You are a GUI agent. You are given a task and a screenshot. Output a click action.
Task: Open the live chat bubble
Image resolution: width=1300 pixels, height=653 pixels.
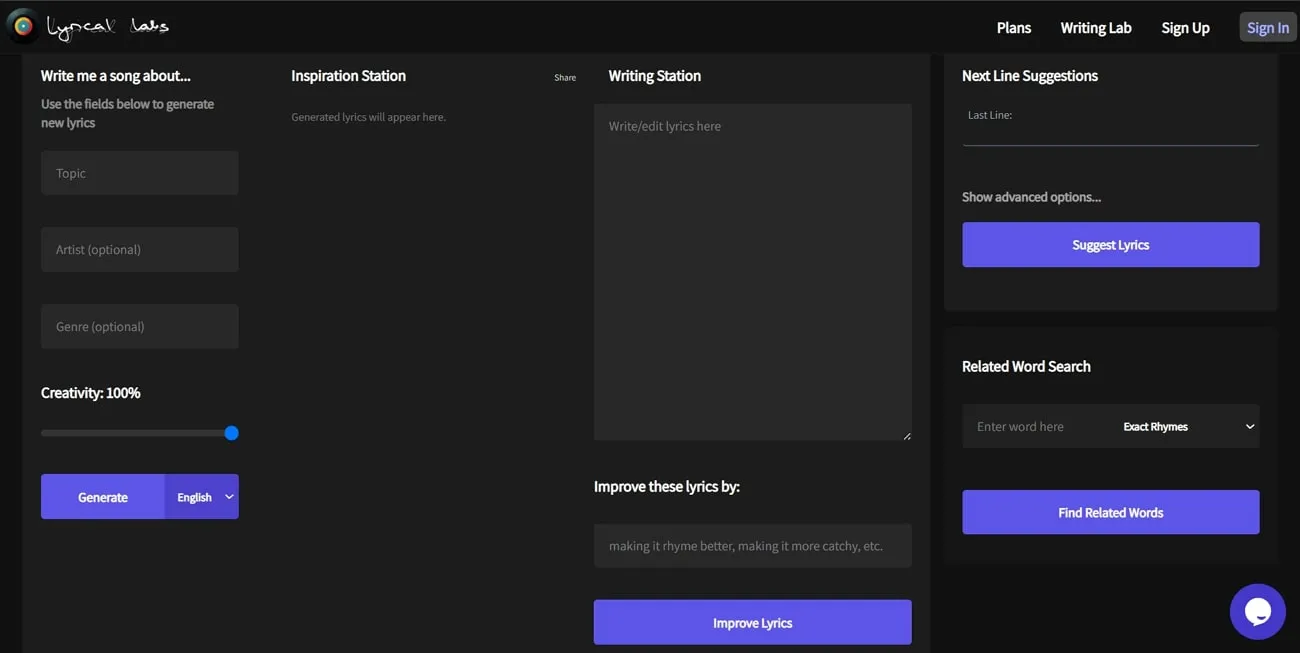[x=1257, y=611]
